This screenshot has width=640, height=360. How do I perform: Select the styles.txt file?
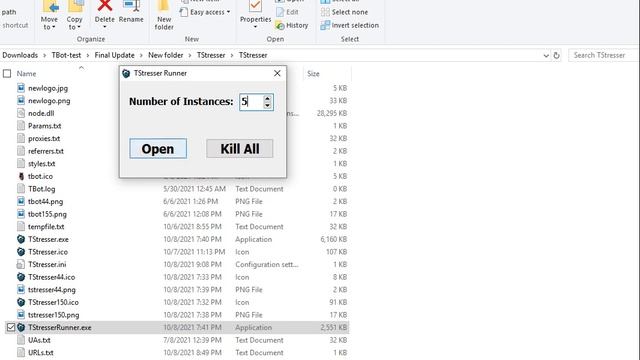point(42,164)
